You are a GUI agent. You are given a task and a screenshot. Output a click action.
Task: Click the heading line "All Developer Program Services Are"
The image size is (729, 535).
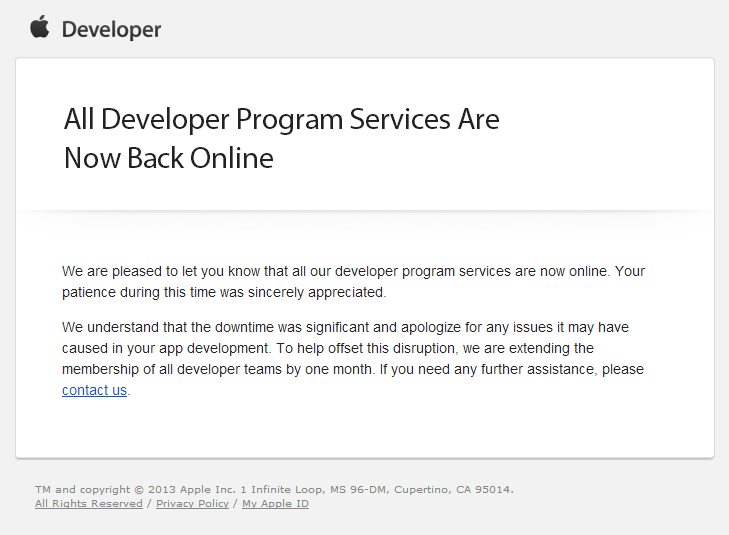coord(282,119)
